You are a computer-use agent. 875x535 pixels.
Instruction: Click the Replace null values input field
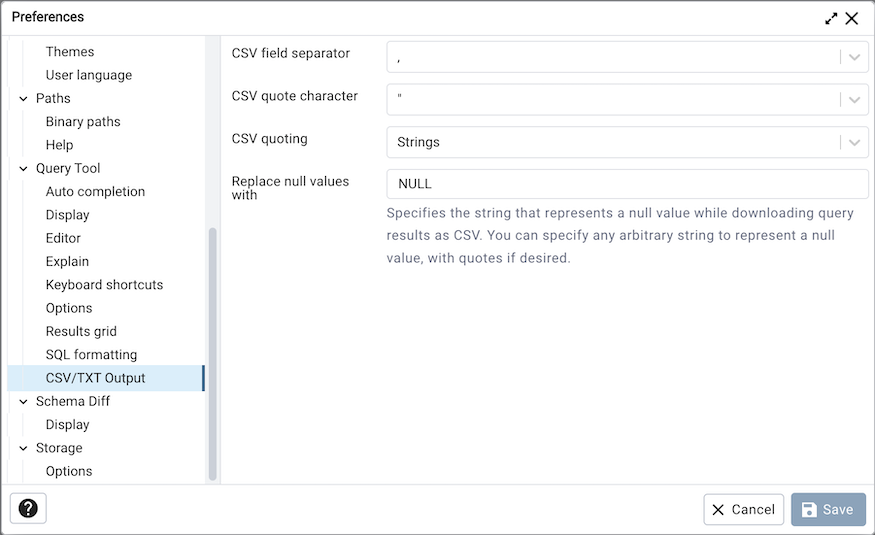pos(627,184)
